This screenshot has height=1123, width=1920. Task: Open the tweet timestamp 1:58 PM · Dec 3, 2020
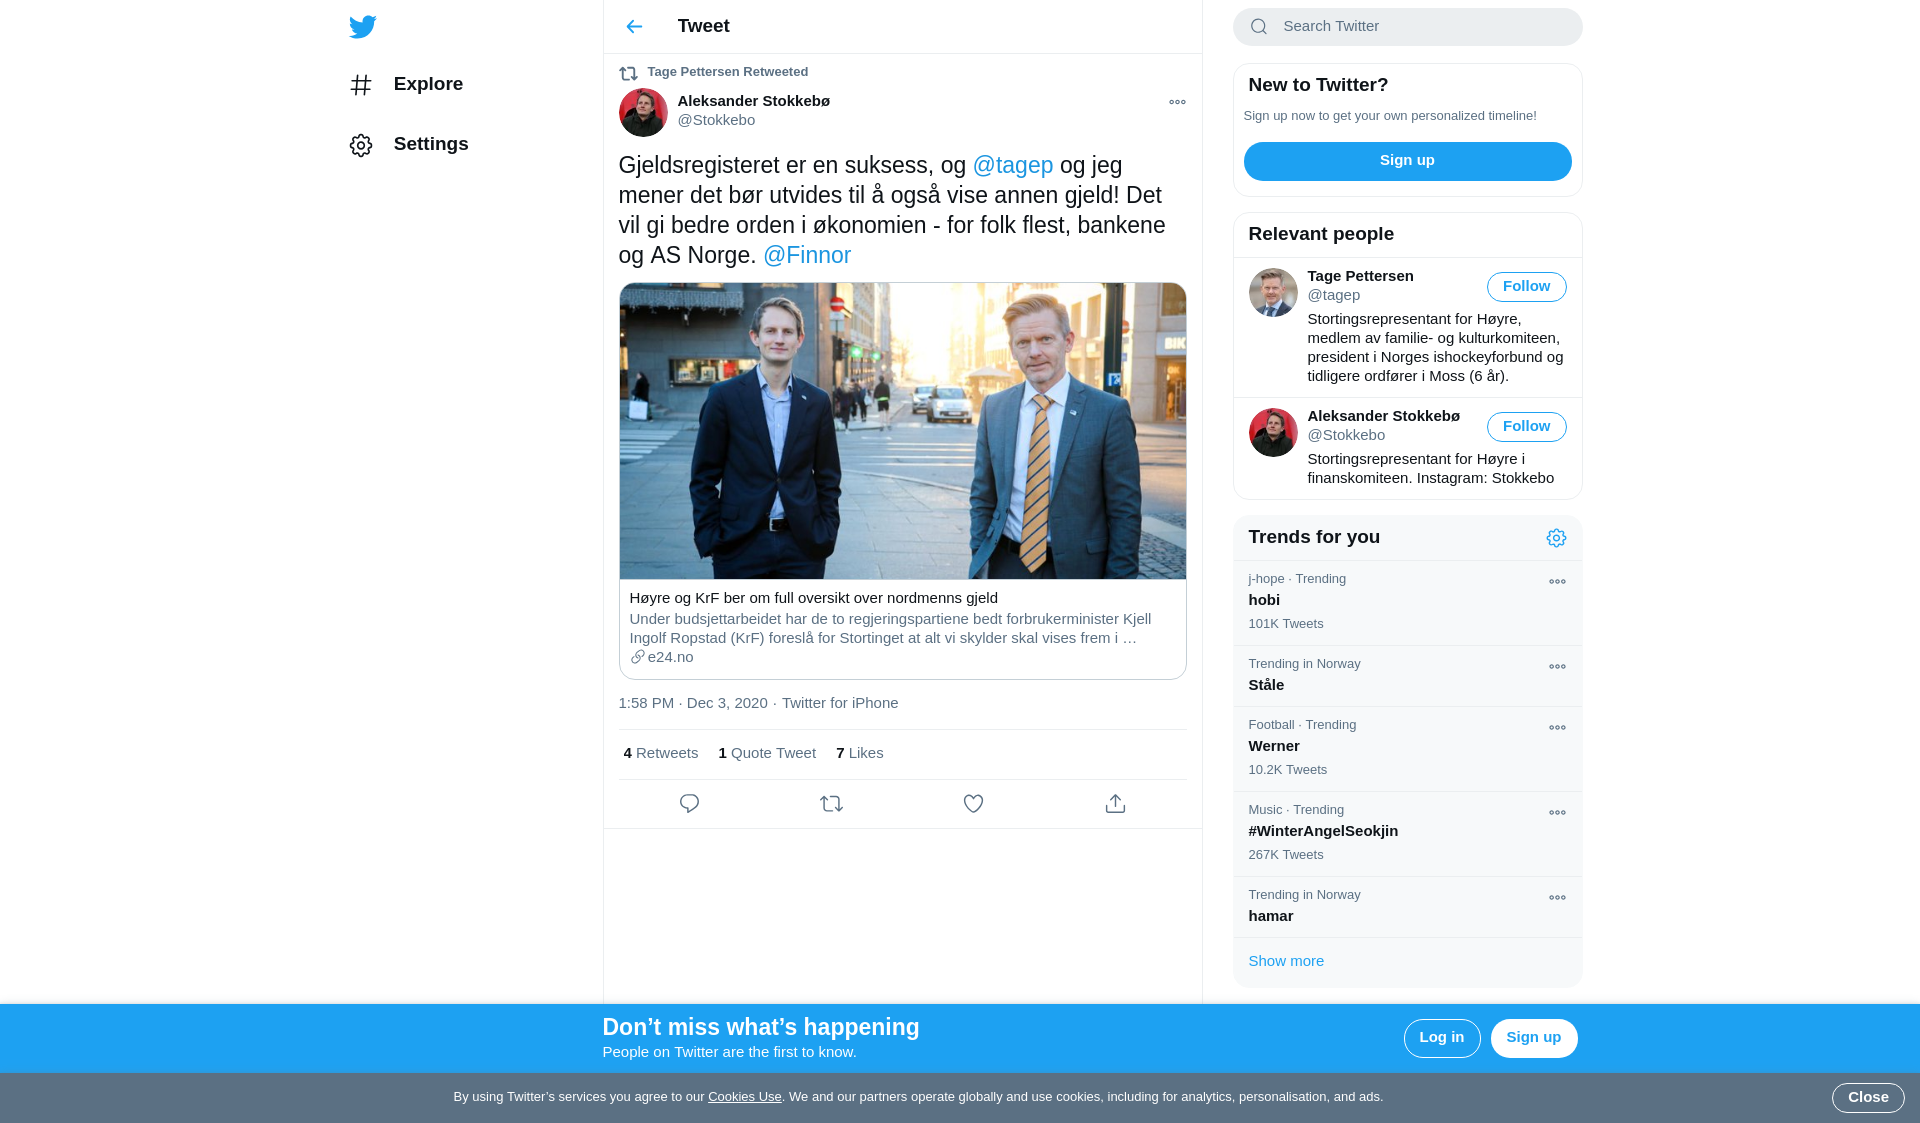tap(693, 703)
